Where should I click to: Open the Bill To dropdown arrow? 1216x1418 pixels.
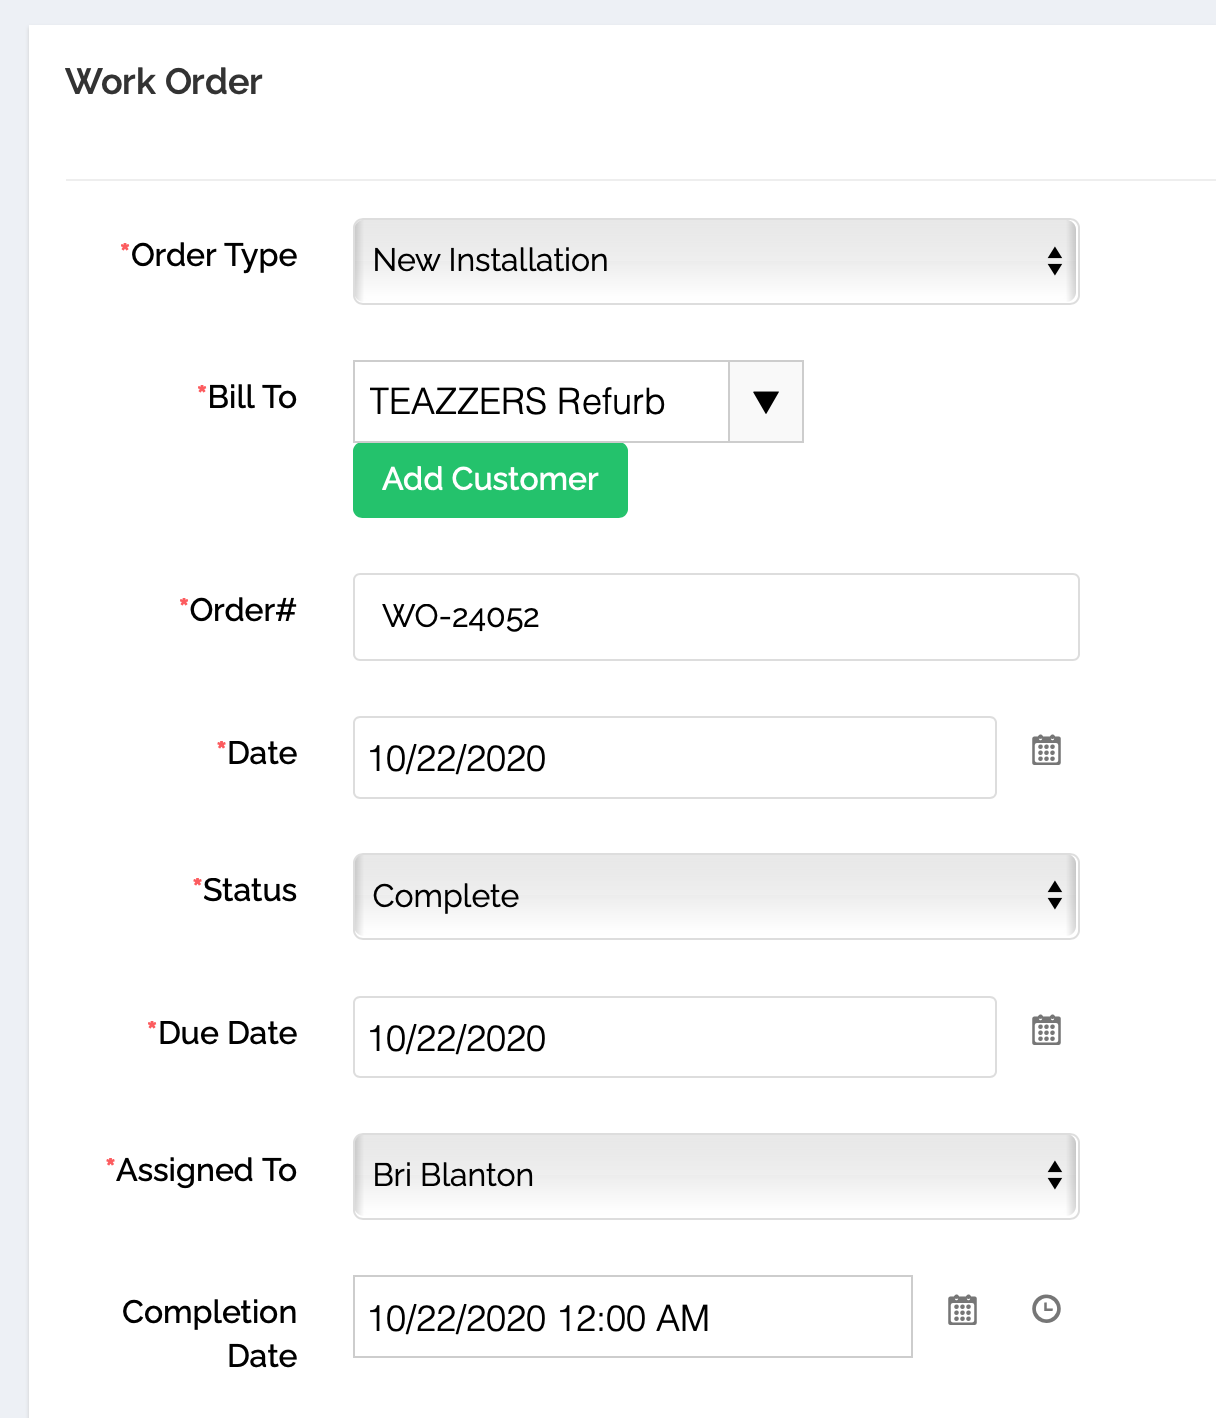click(x=766, y=402)
